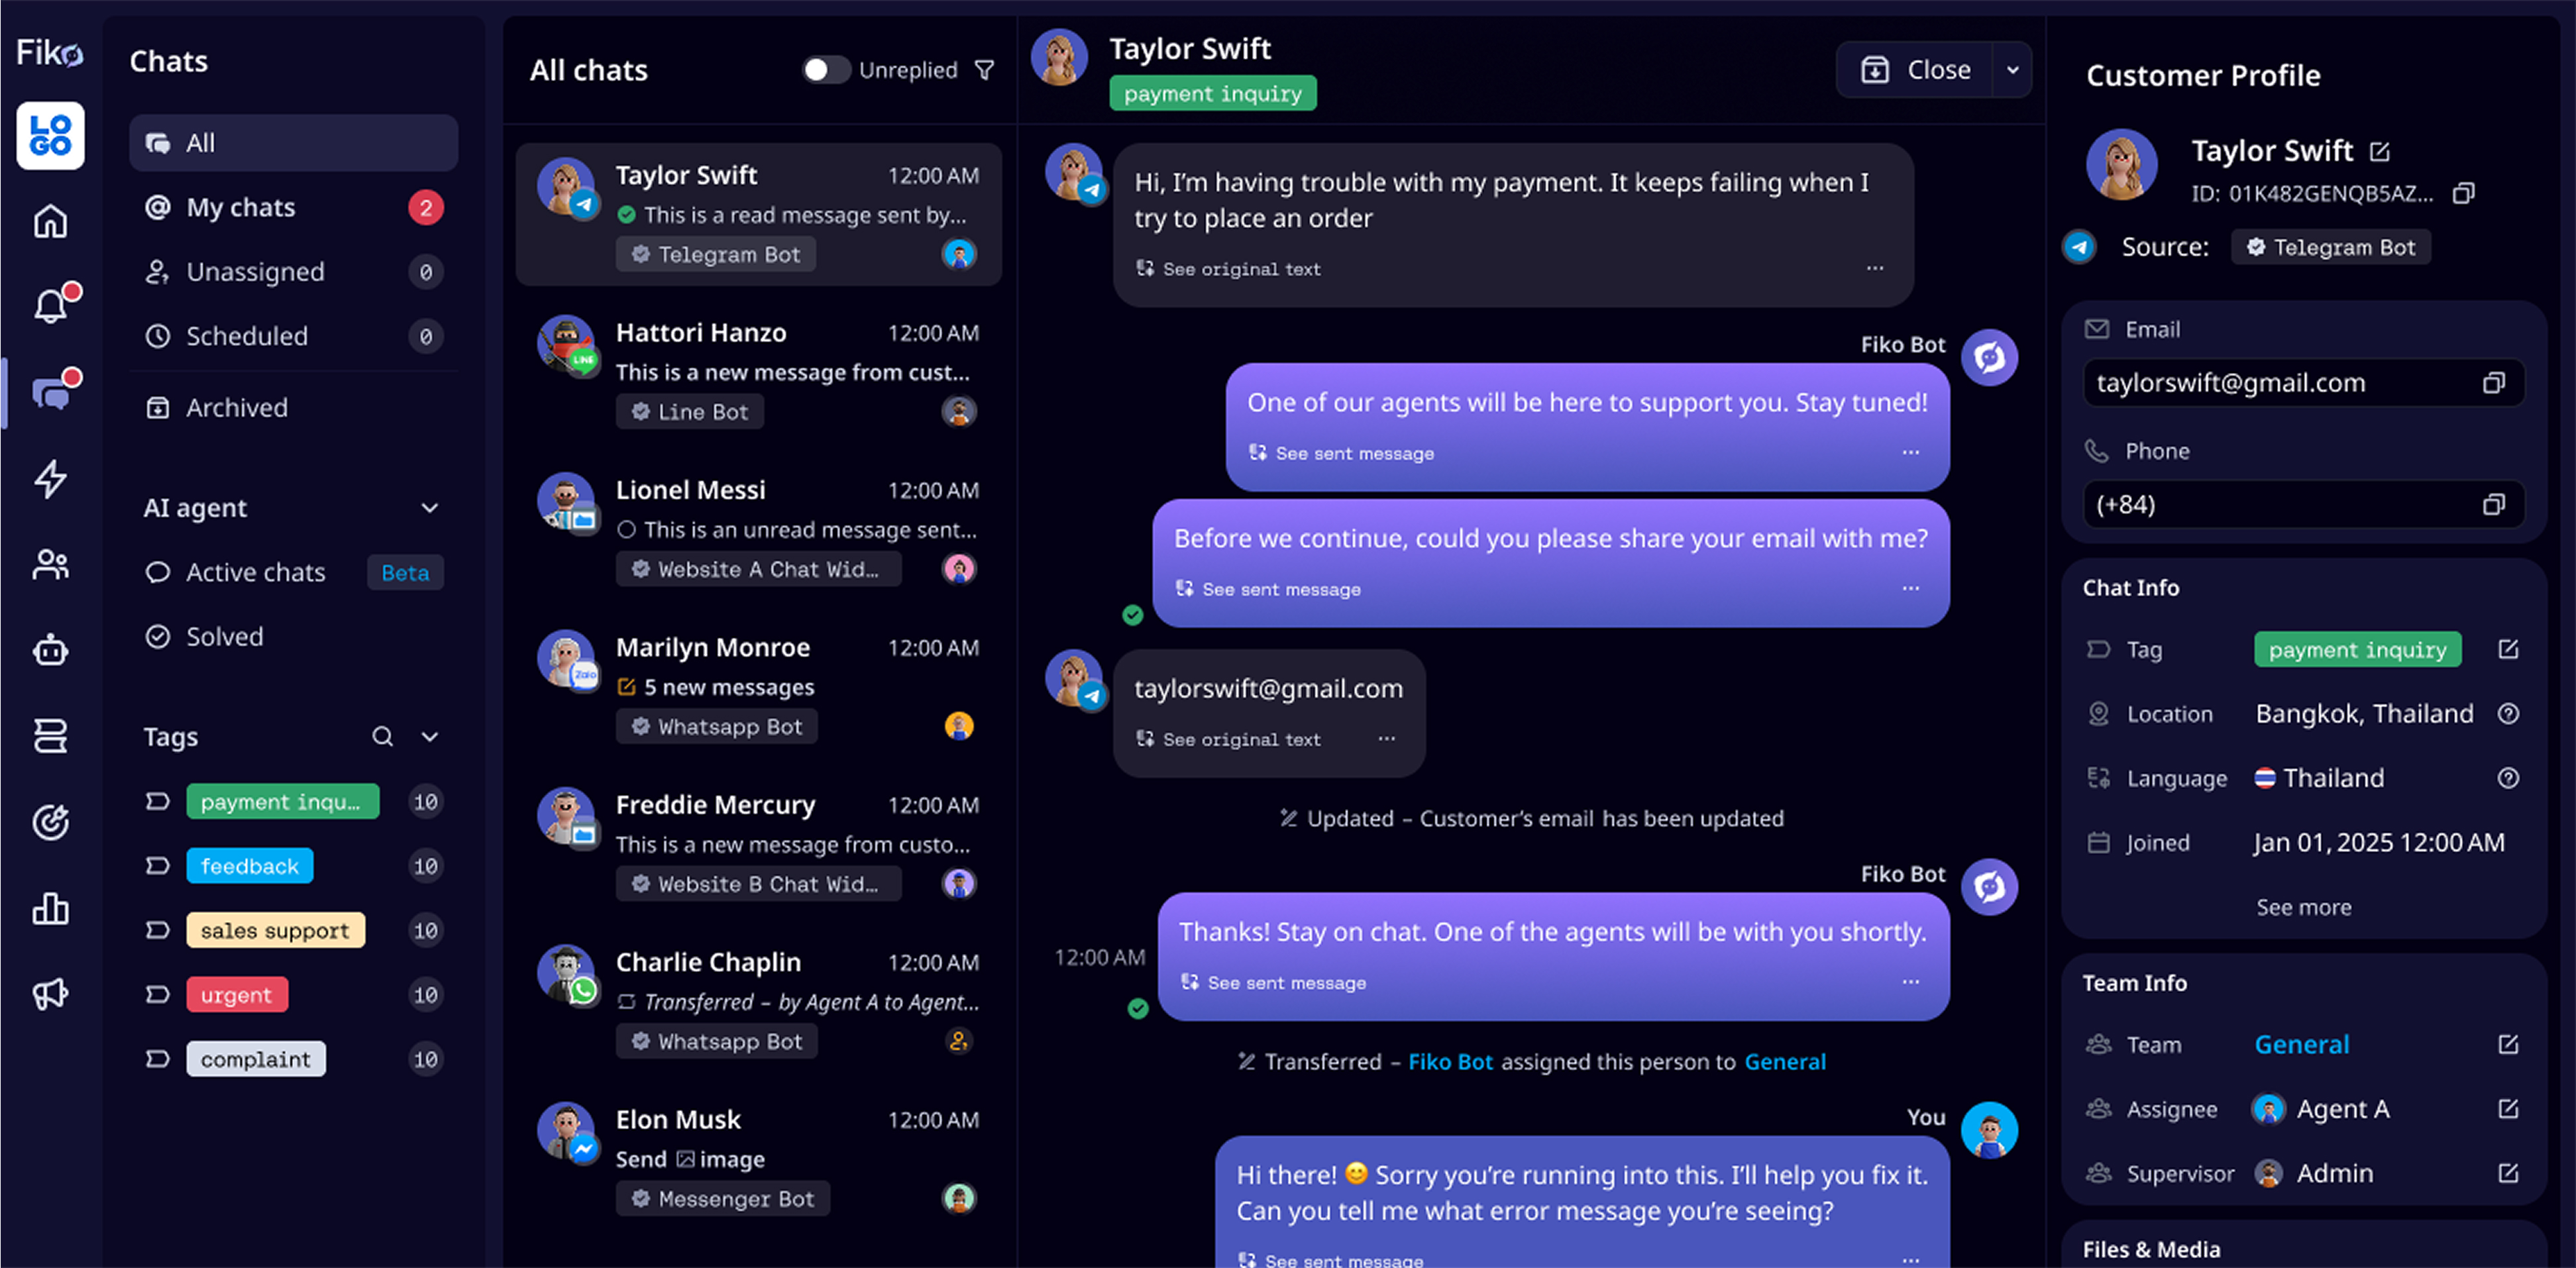Viewport: 2576px width, 1268px height.
Task: Open the analytics chart icon
Action: click(x=50, y=908)
